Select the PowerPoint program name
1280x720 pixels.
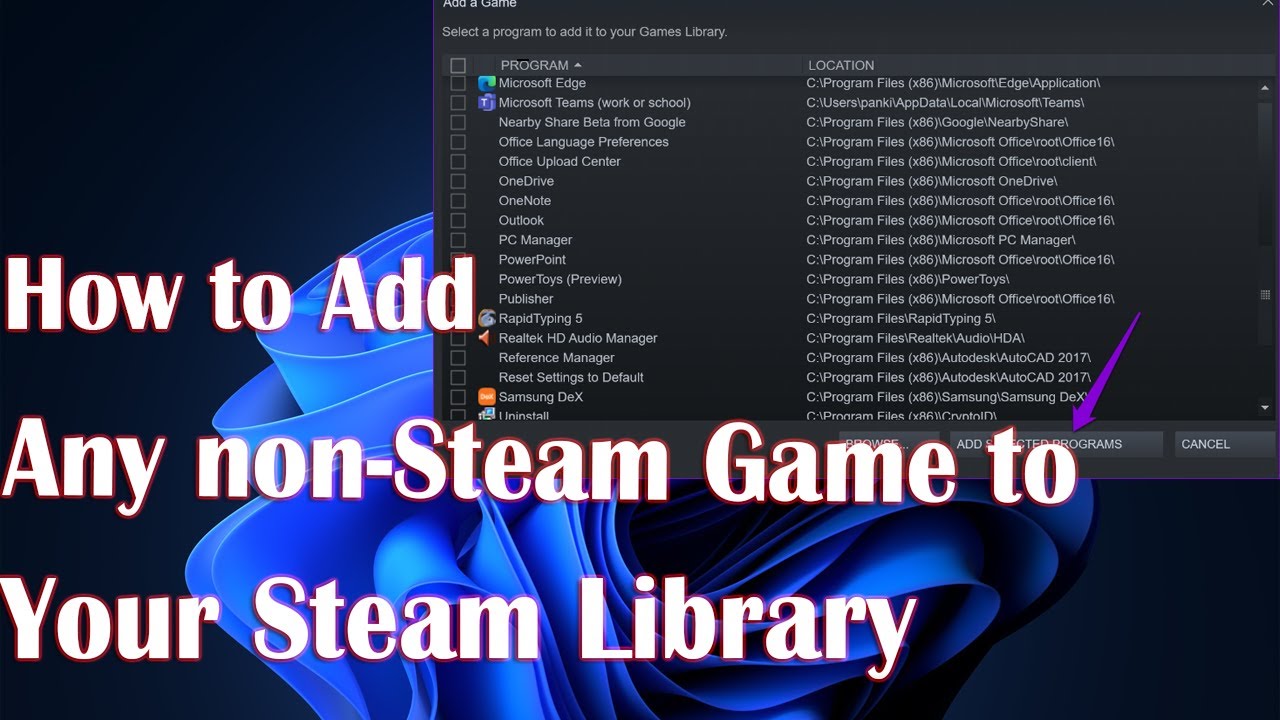pyautogui.click(x=532, y=260)
